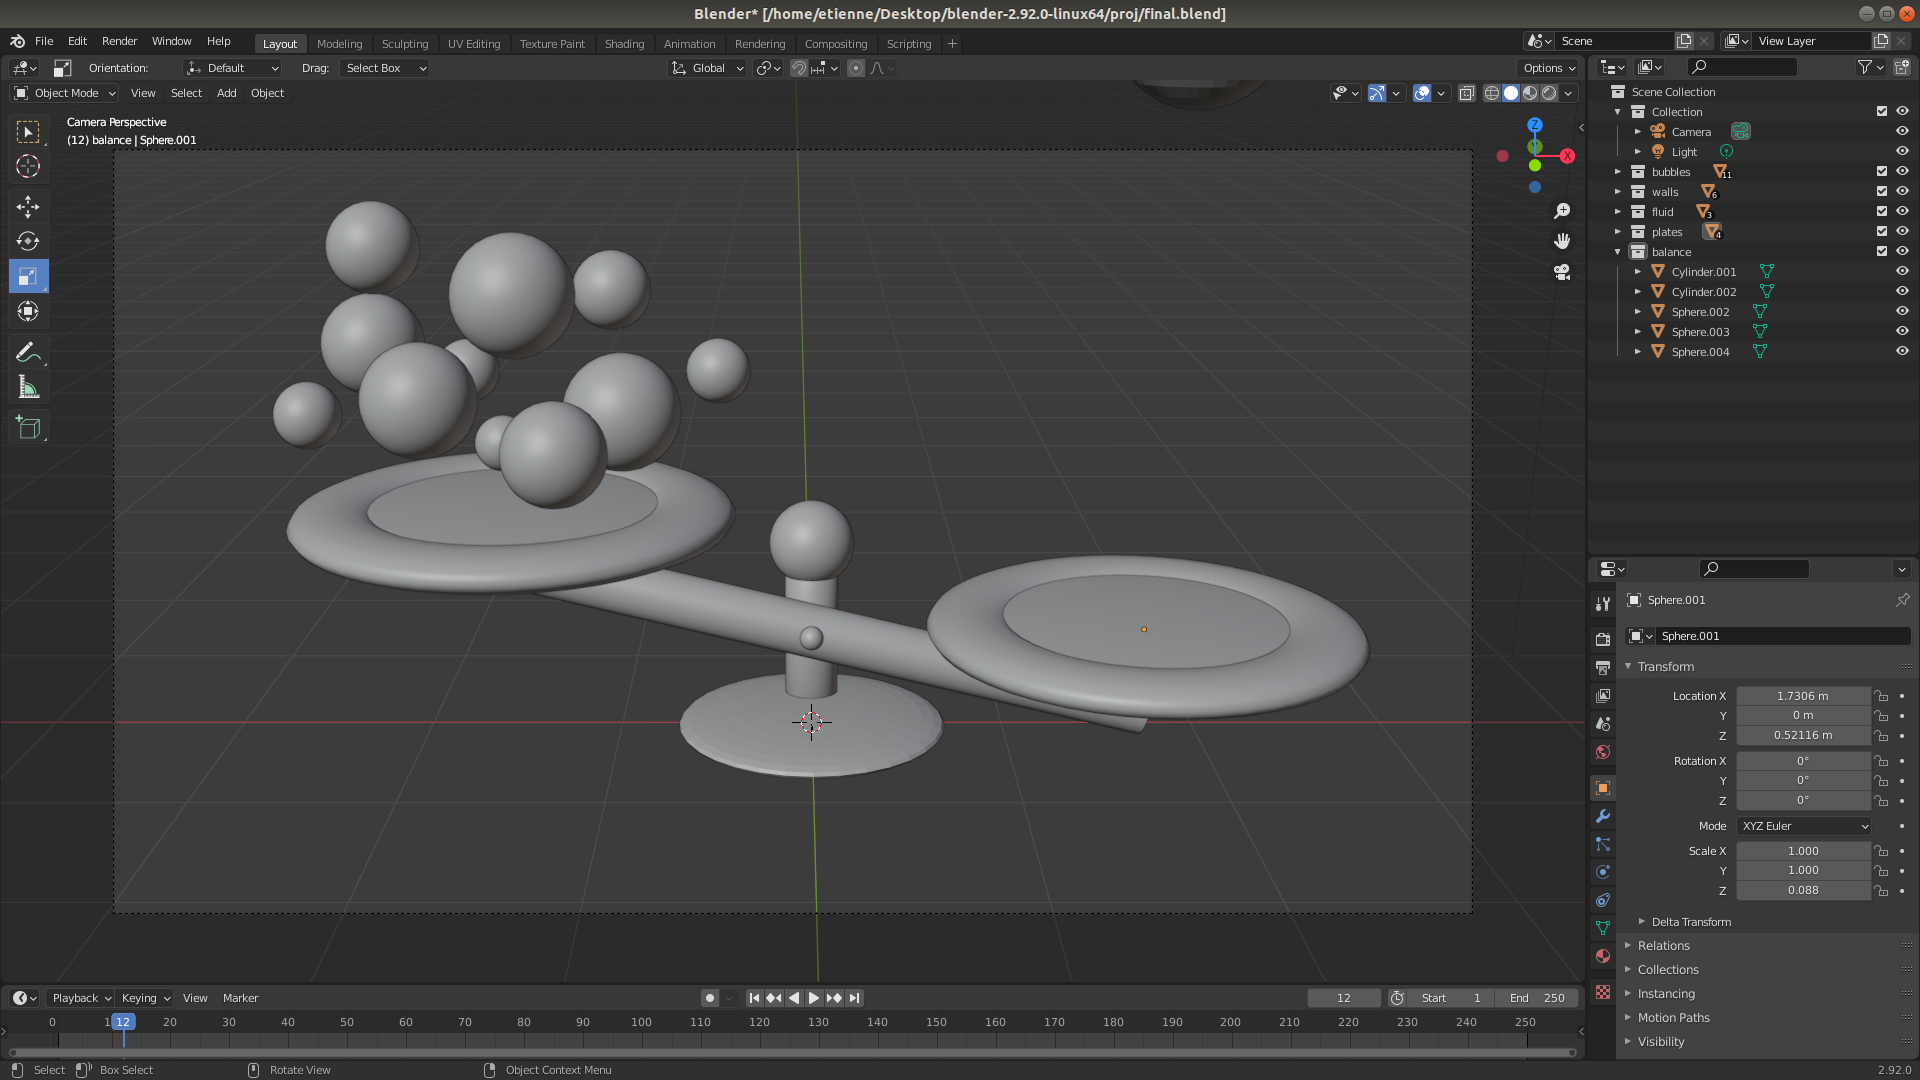
Task: Click the toggle camera view icon
Action: [1562, 272]
